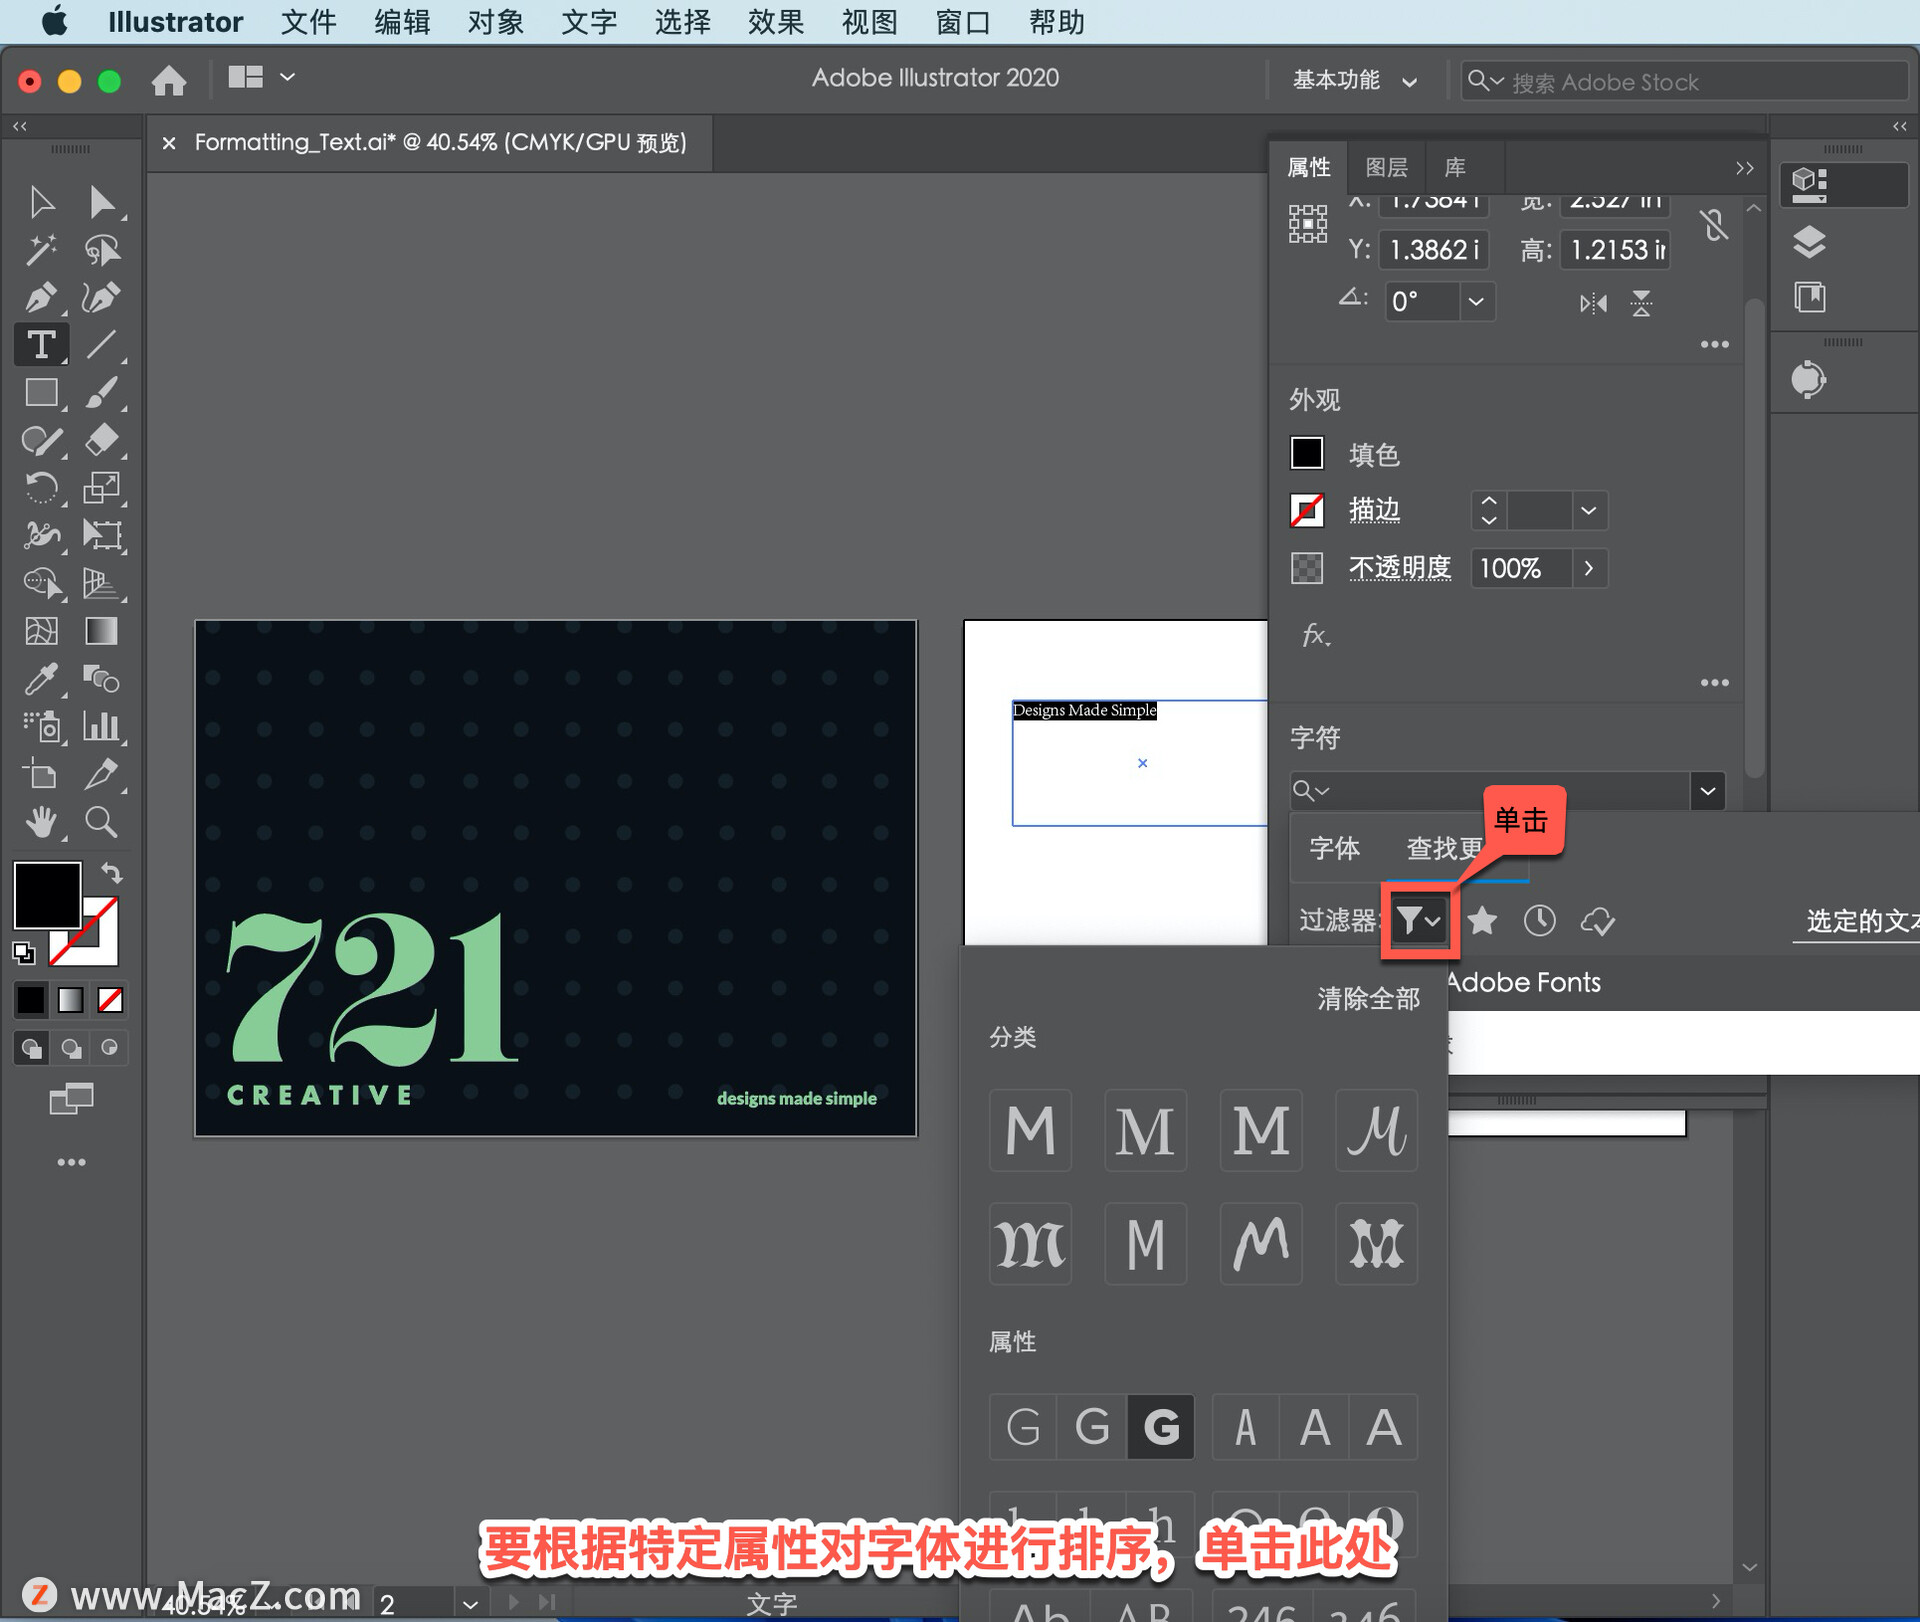The width and height of the screenshot is (1920, 1622).
Task: Open the 效果 menu
Action: click(776, 22)
